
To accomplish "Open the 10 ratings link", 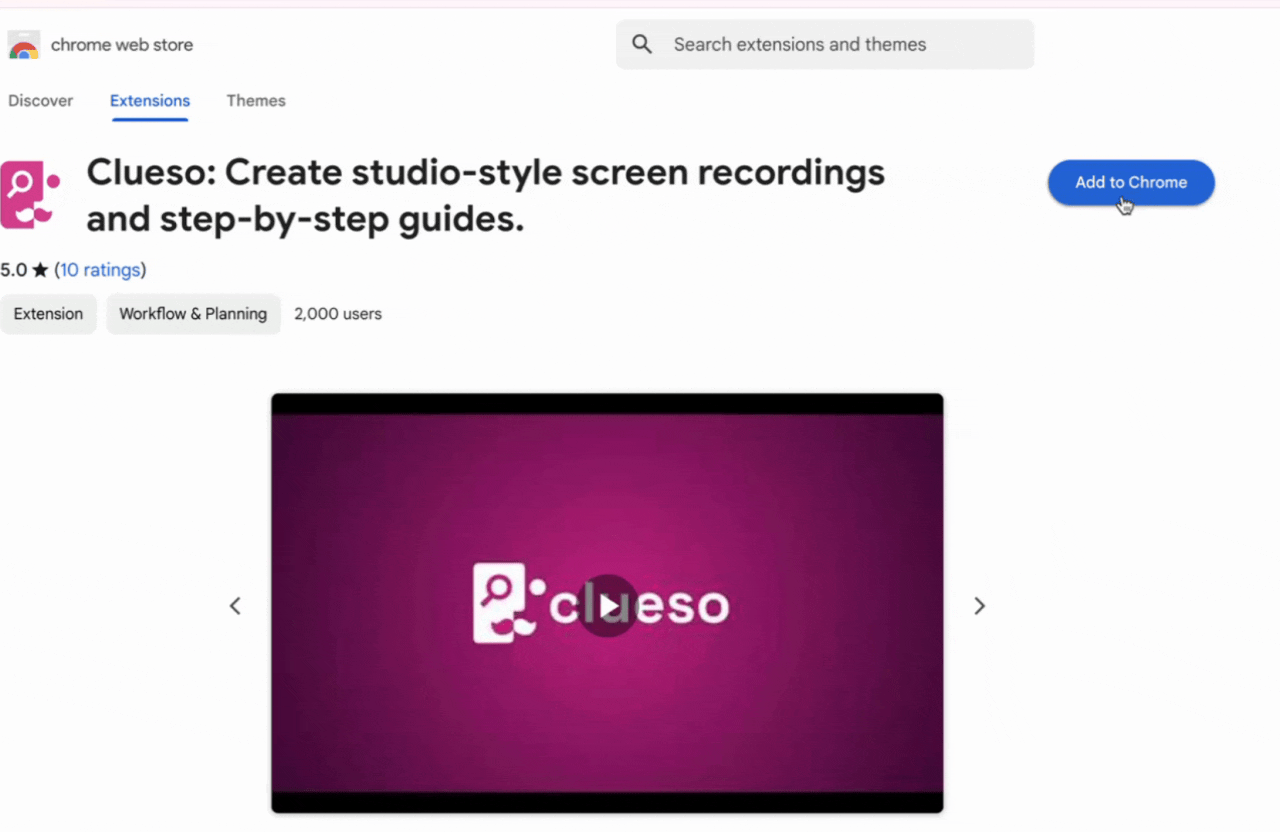I will click(100, 270).
